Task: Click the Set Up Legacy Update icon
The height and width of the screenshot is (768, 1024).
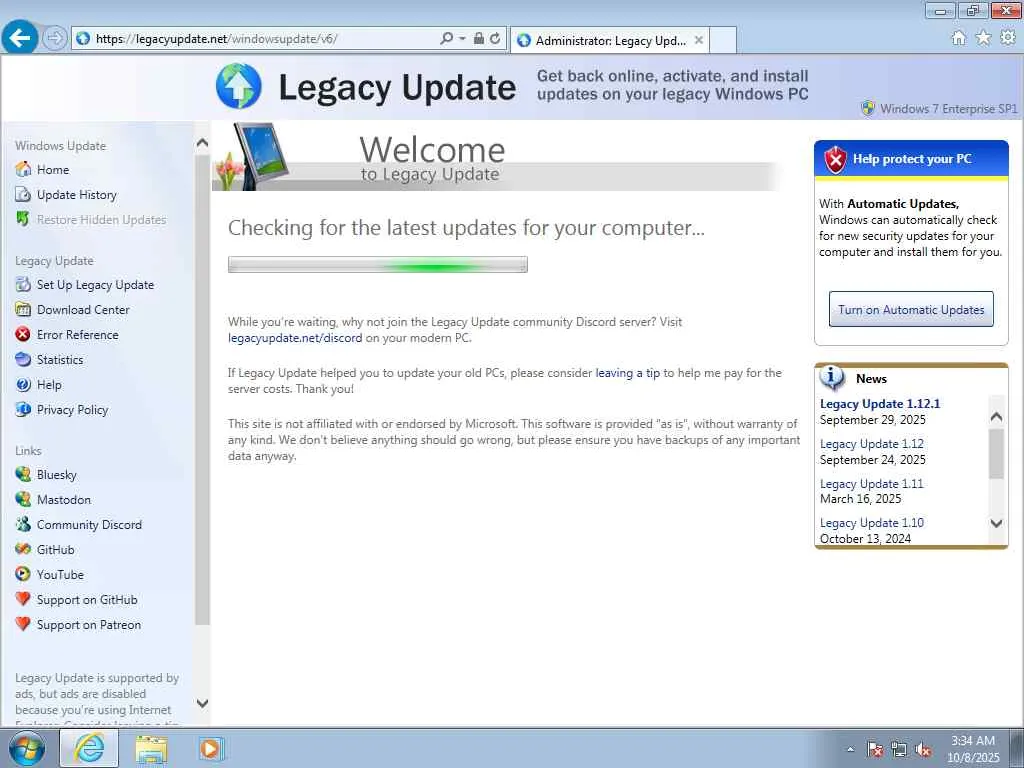Action: [x=23, y=285]
